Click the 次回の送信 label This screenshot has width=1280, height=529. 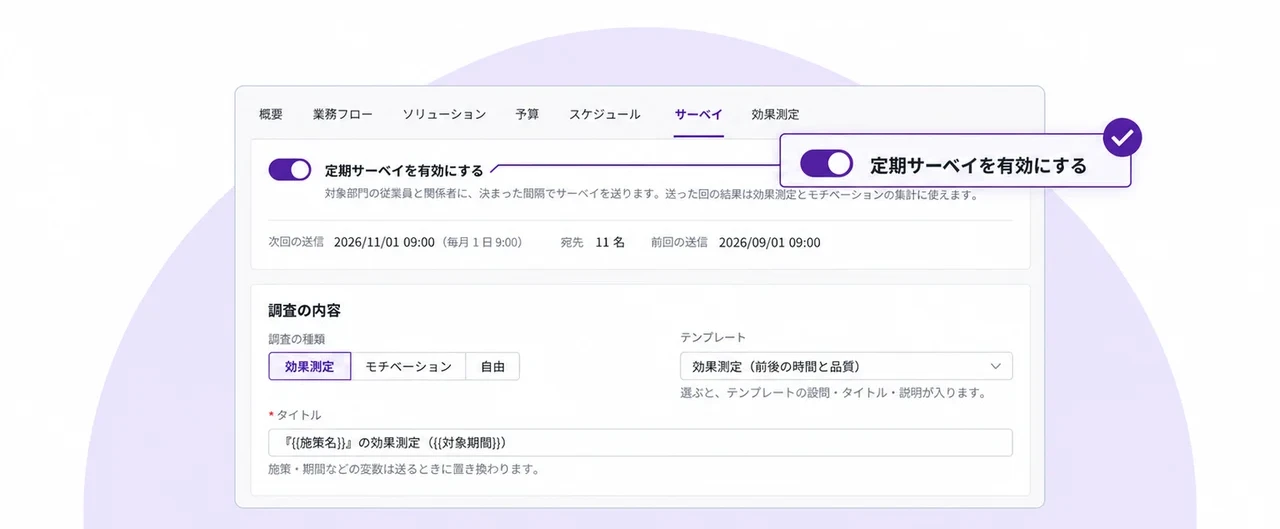click(x=296, y=242)
